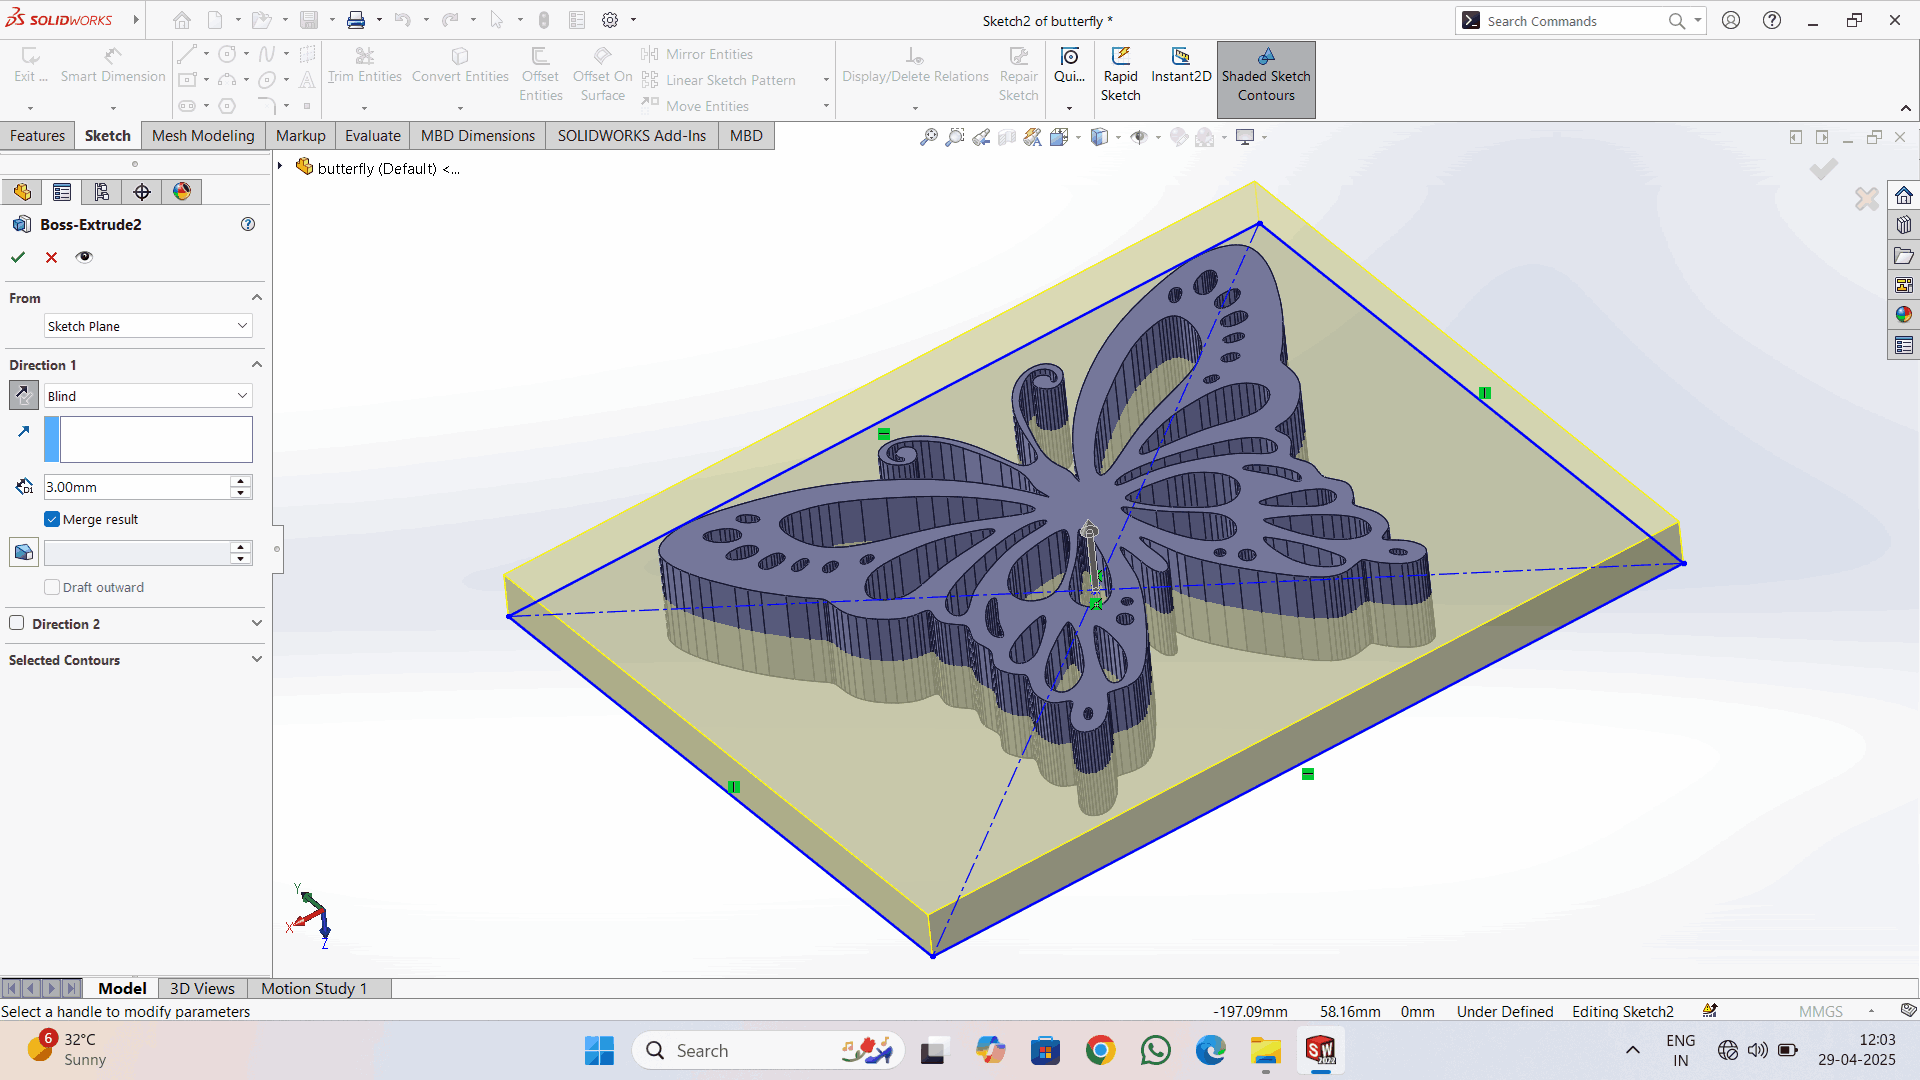This screenshot has height=1080, width=1920.
Task: Click the Print icon
Action: (x=356, y=20)
